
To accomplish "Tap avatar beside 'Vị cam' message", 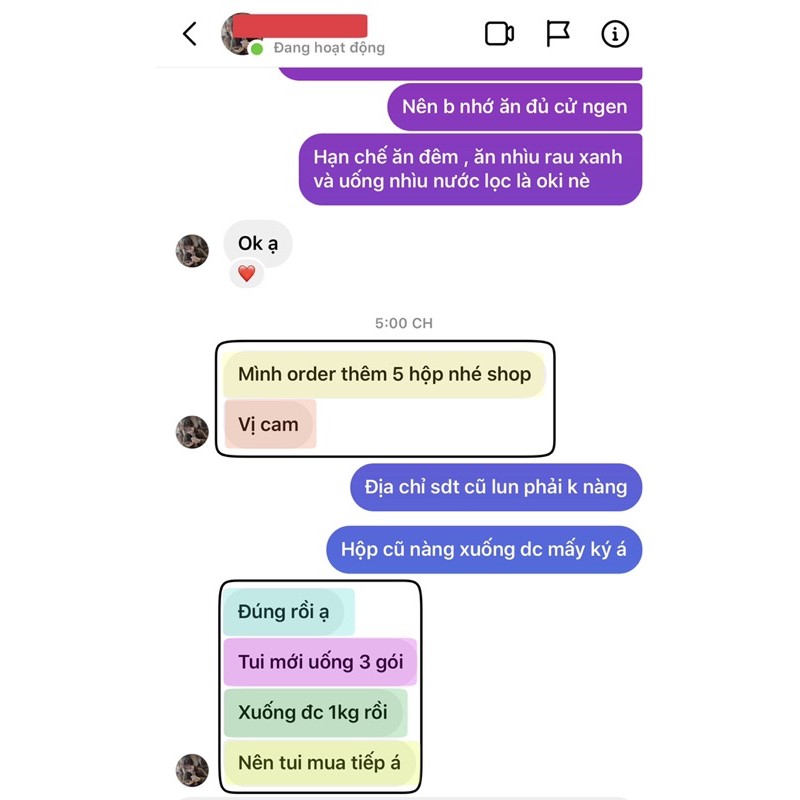I will click(x=192, y=432).
